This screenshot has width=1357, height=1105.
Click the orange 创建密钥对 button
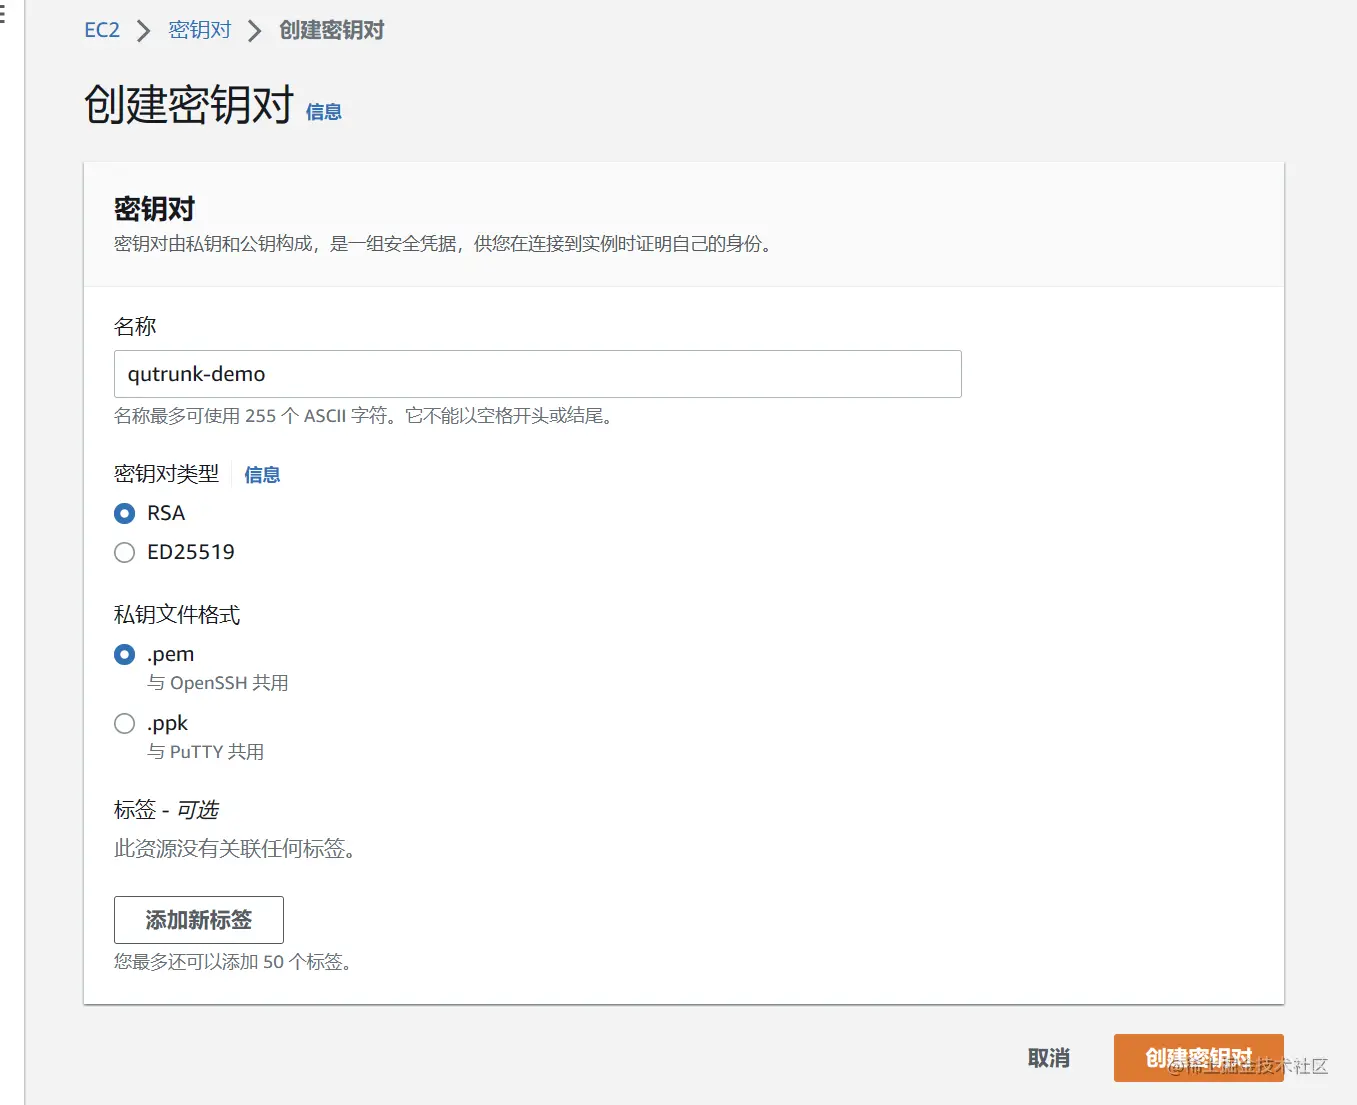(x=1197, y=1057)
